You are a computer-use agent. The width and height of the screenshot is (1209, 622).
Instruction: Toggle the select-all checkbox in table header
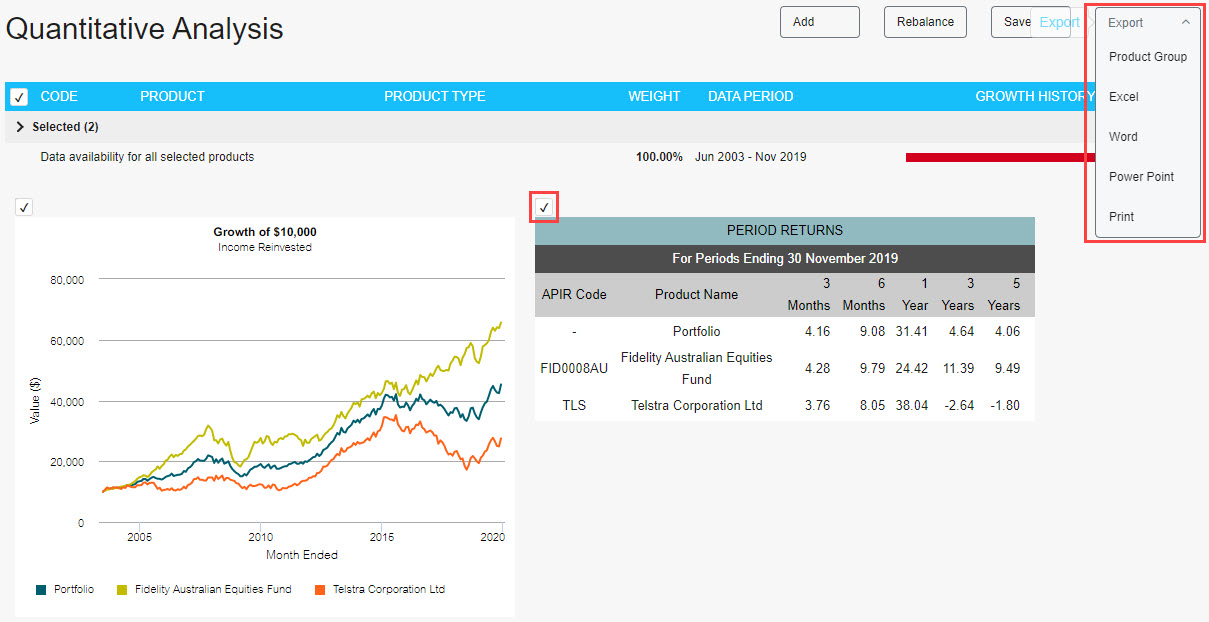(x=18, y=97)
